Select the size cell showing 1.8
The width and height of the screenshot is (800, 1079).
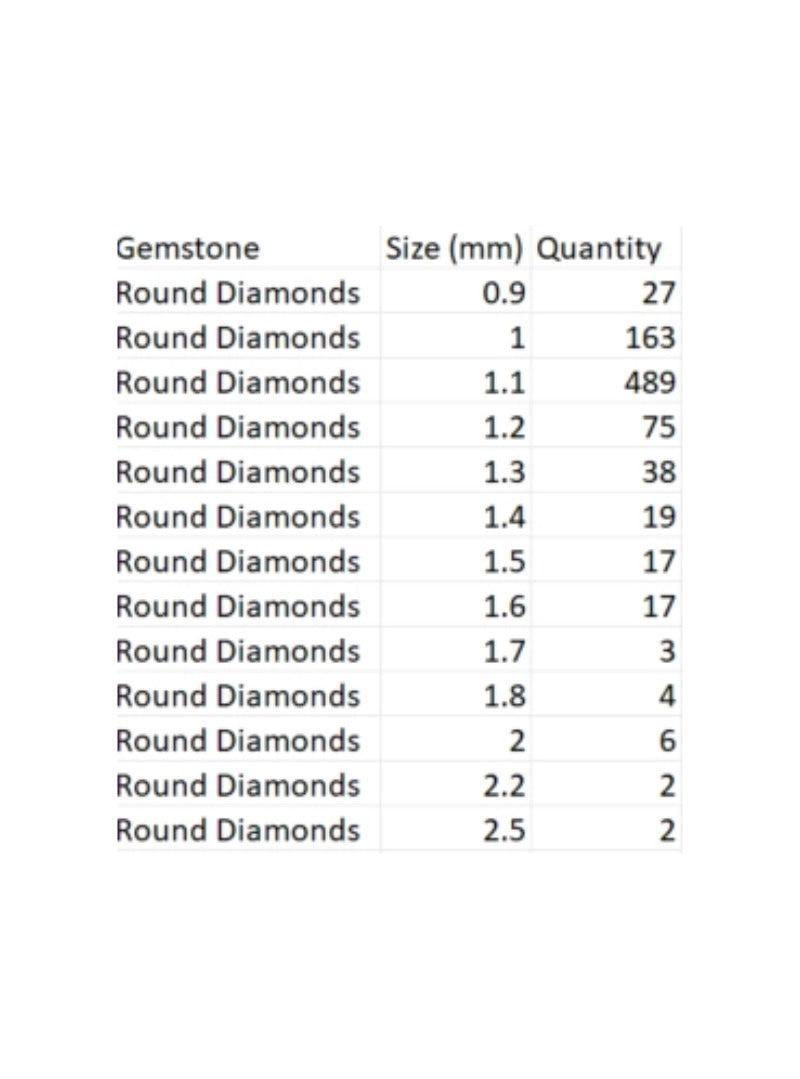[504, 696]
